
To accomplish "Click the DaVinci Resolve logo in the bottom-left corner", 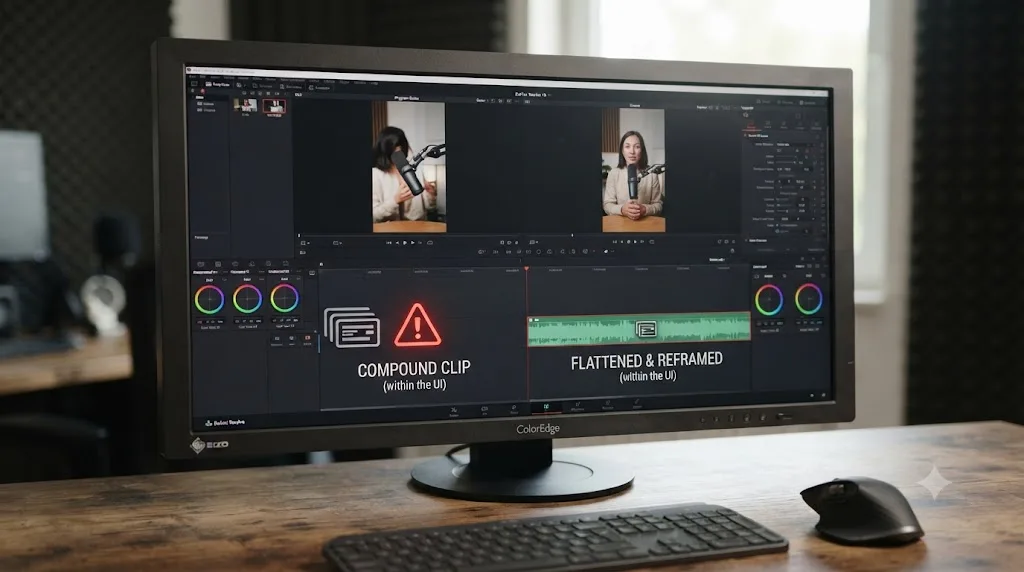I will click(x=209, y=422).
